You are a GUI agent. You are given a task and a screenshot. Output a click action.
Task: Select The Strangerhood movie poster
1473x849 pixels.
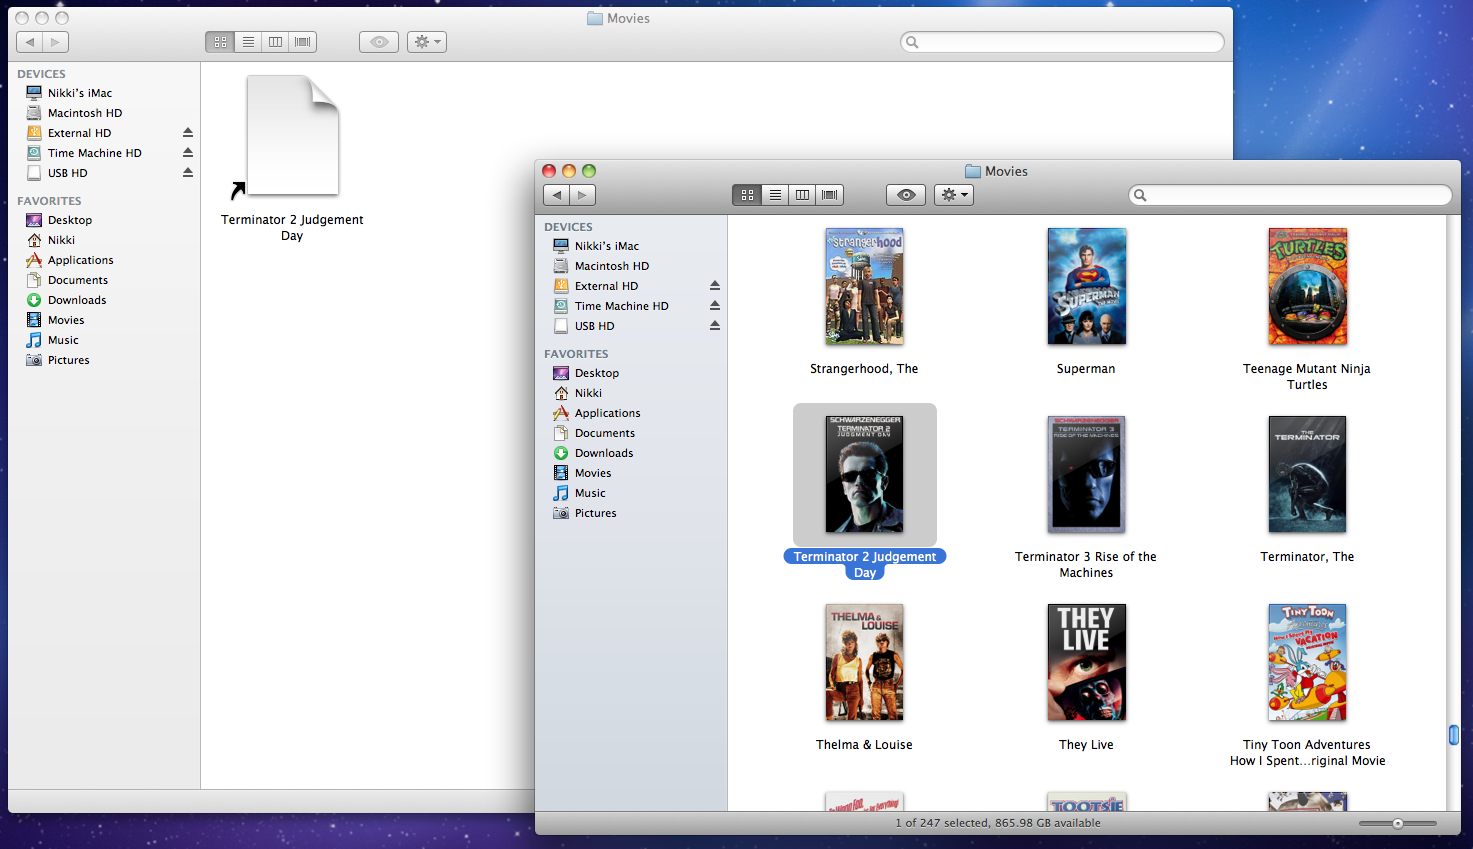pos(865,286)
